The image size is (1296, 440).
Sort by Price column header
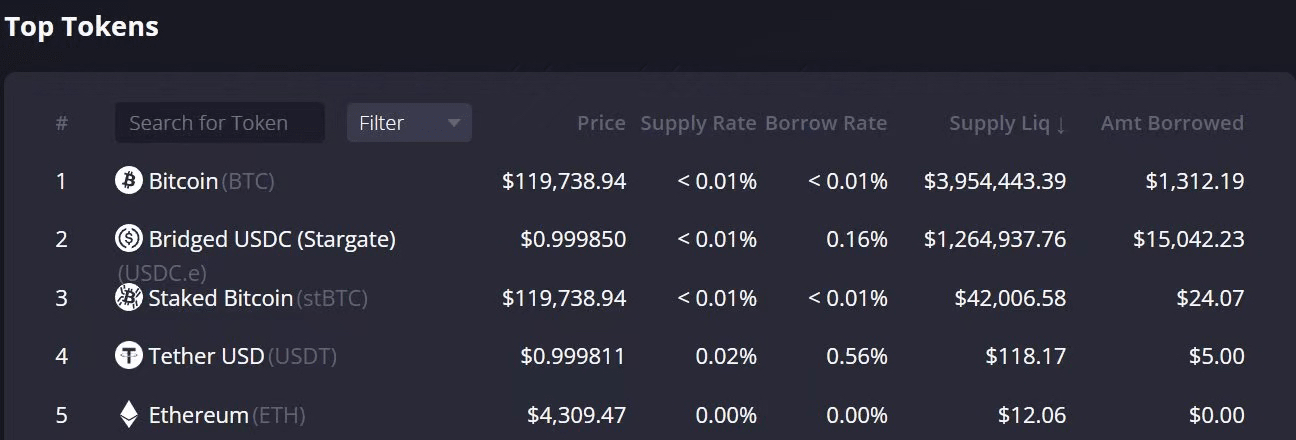click(601, 123)
